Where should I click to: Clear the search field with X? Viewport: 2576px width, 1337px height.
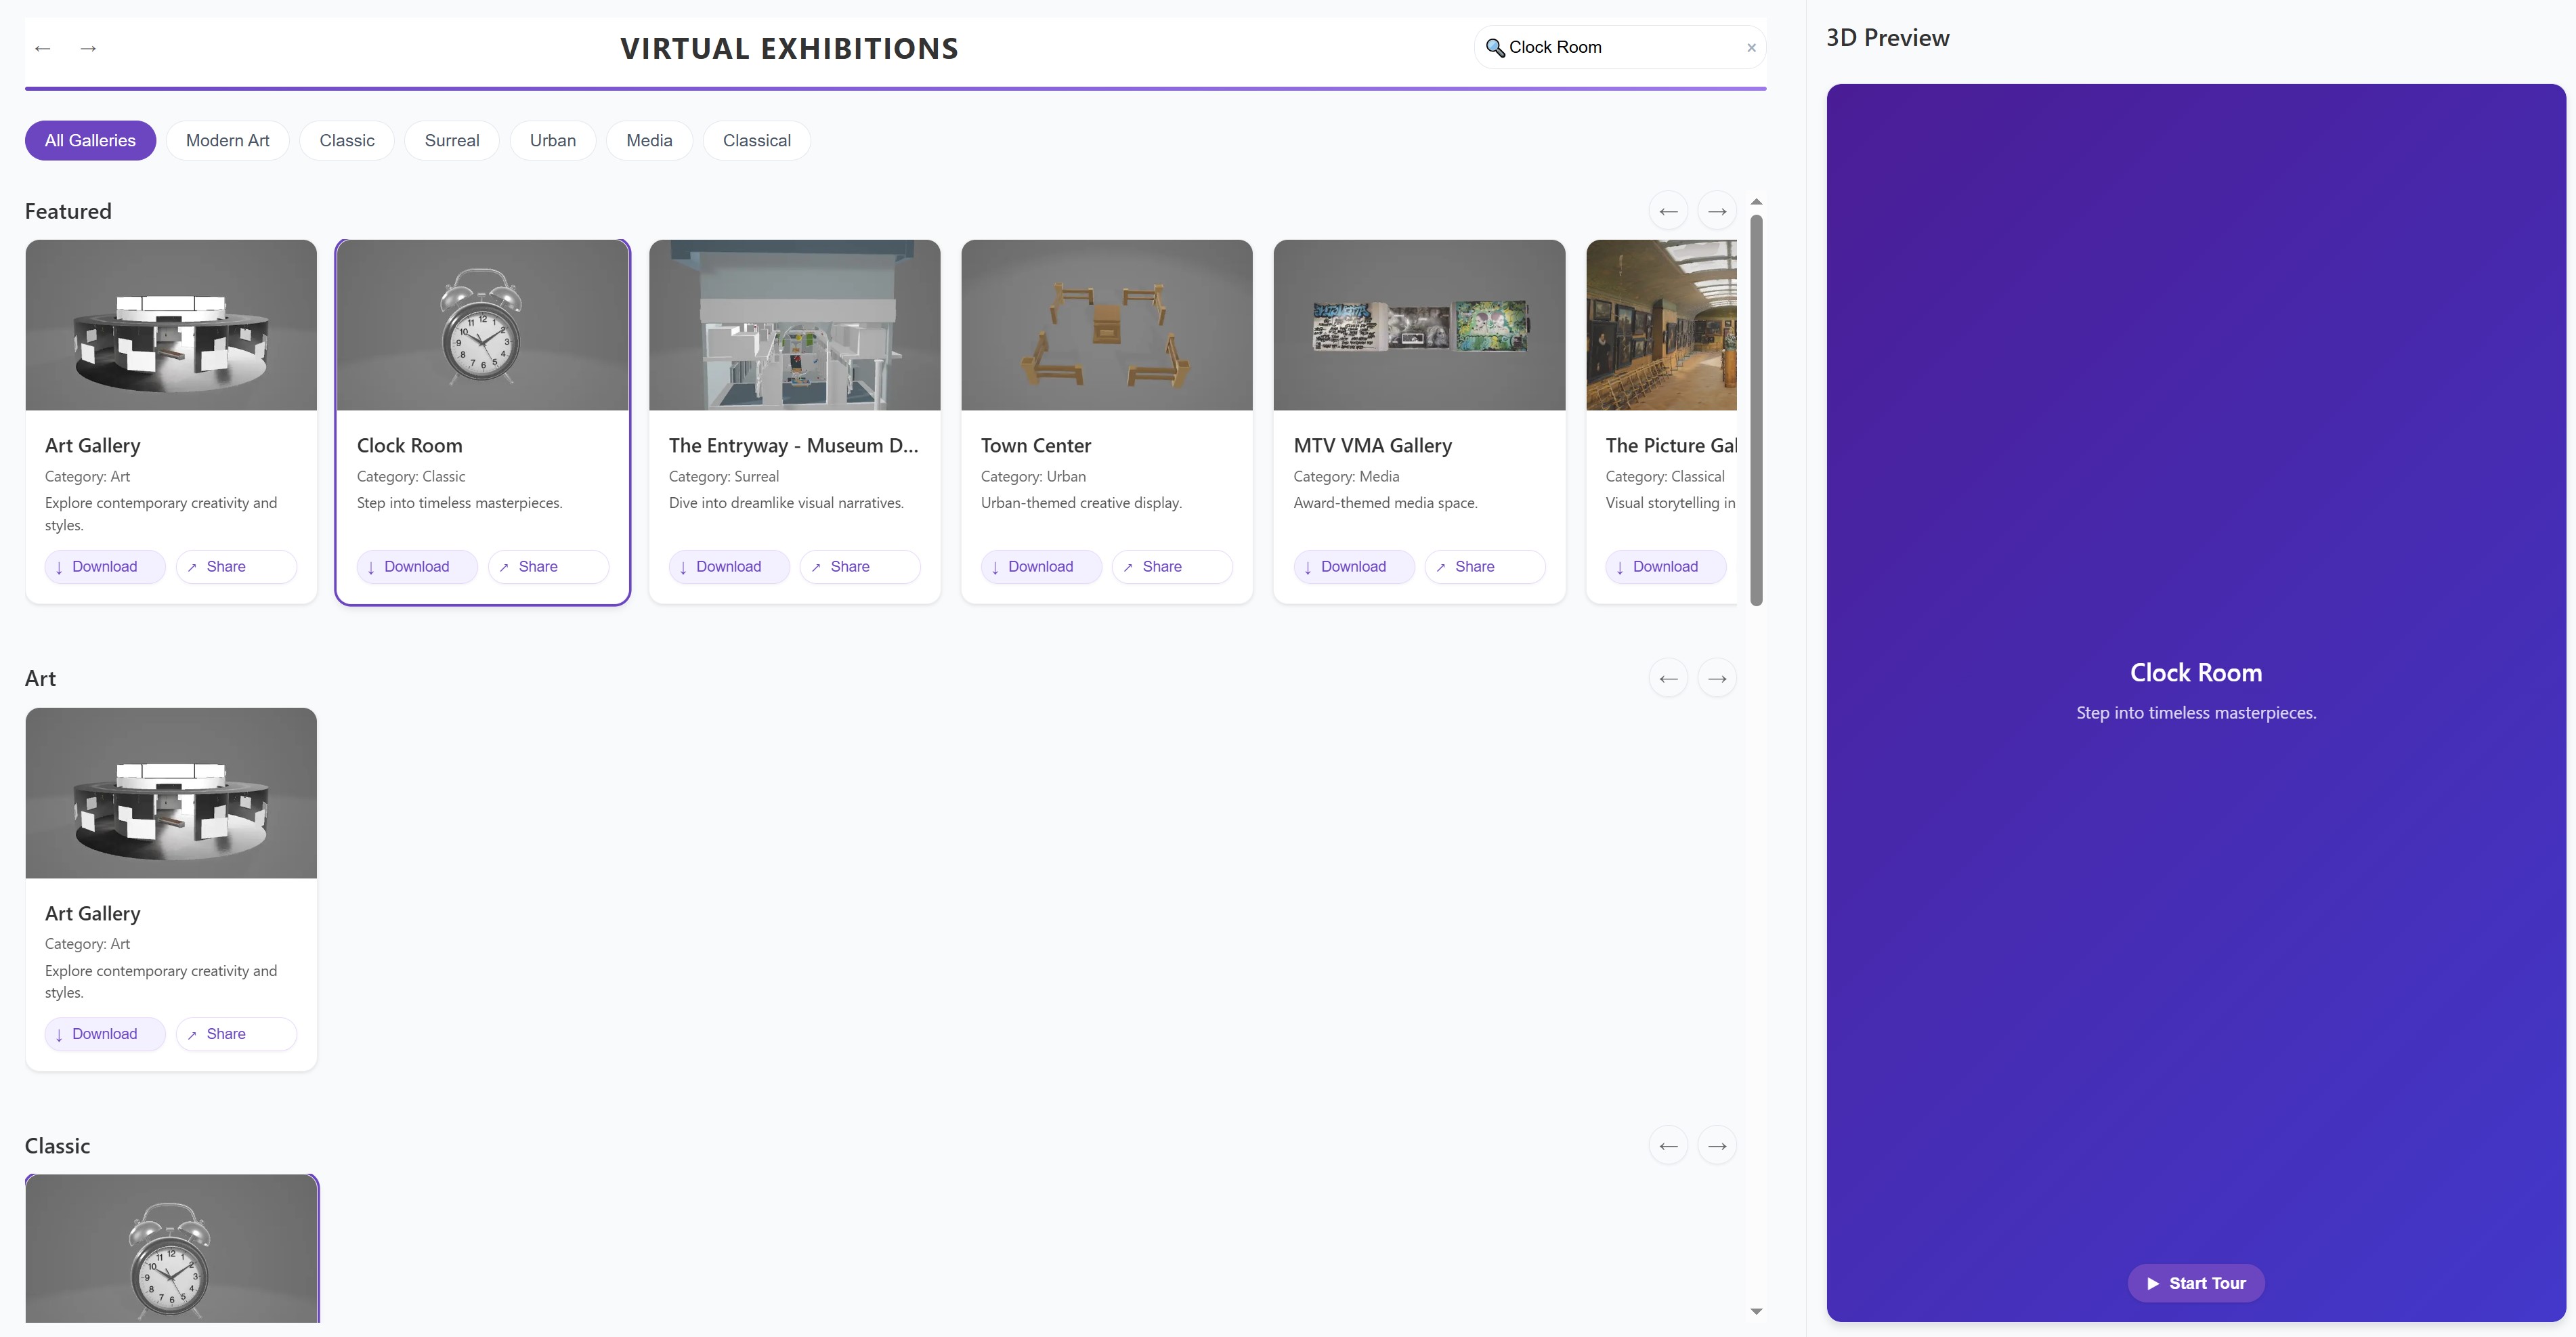point(1751,48)
